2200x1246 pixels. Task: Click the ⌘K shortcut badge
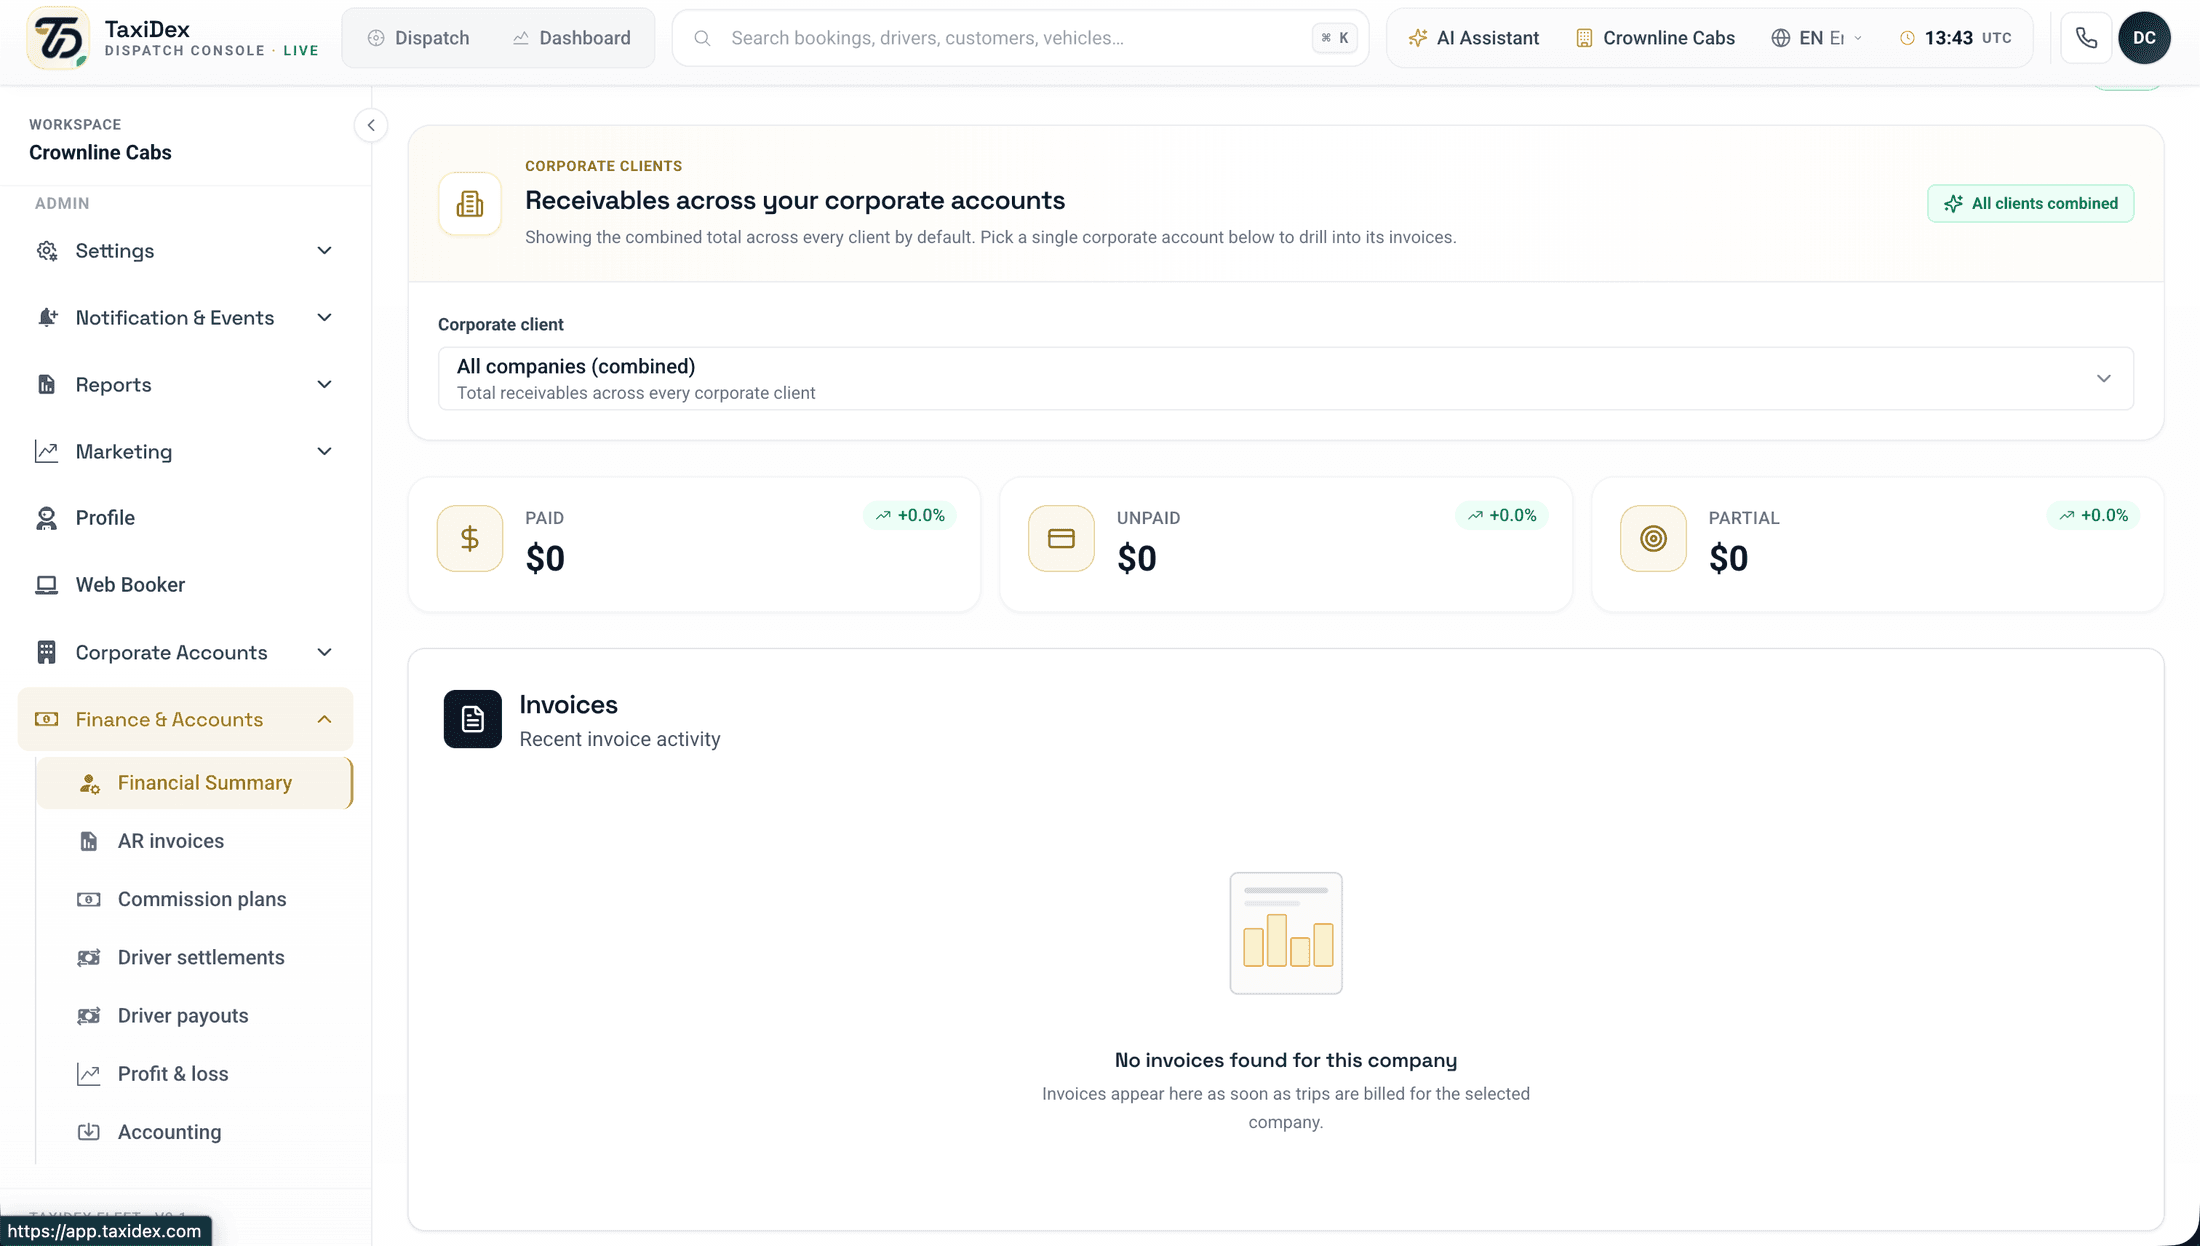(1335, 38)
